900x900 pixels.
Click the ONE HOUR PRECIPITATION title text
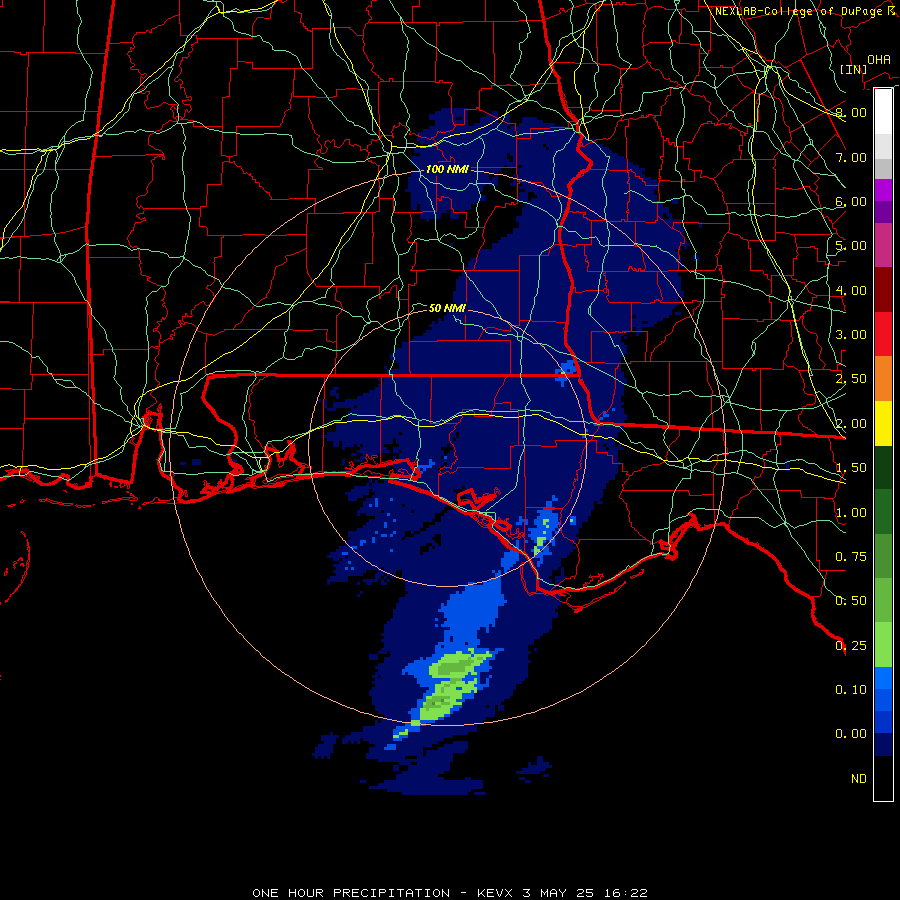tap(351, 893)
